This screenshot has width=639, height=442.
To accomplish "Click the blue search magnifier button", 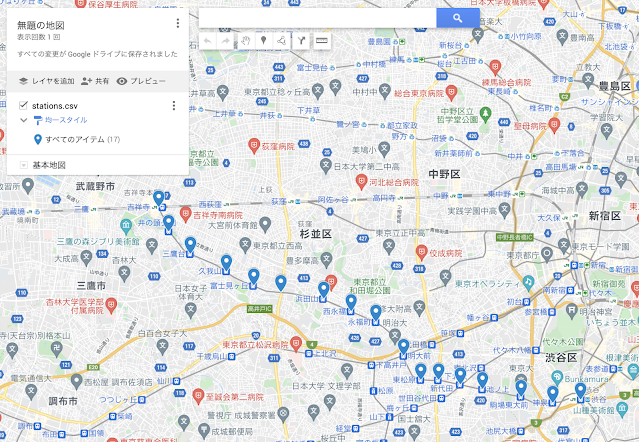I will (458, 18).
